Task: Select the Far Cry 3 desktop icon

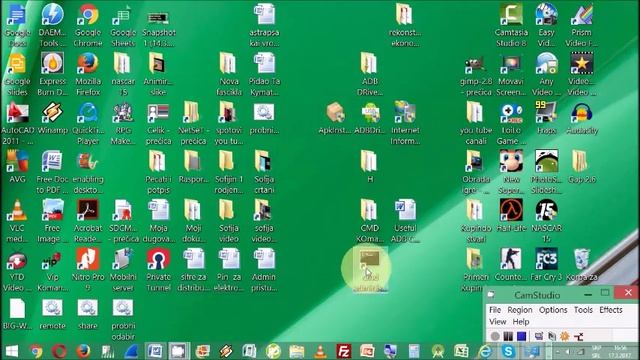Action: point(546,265)
